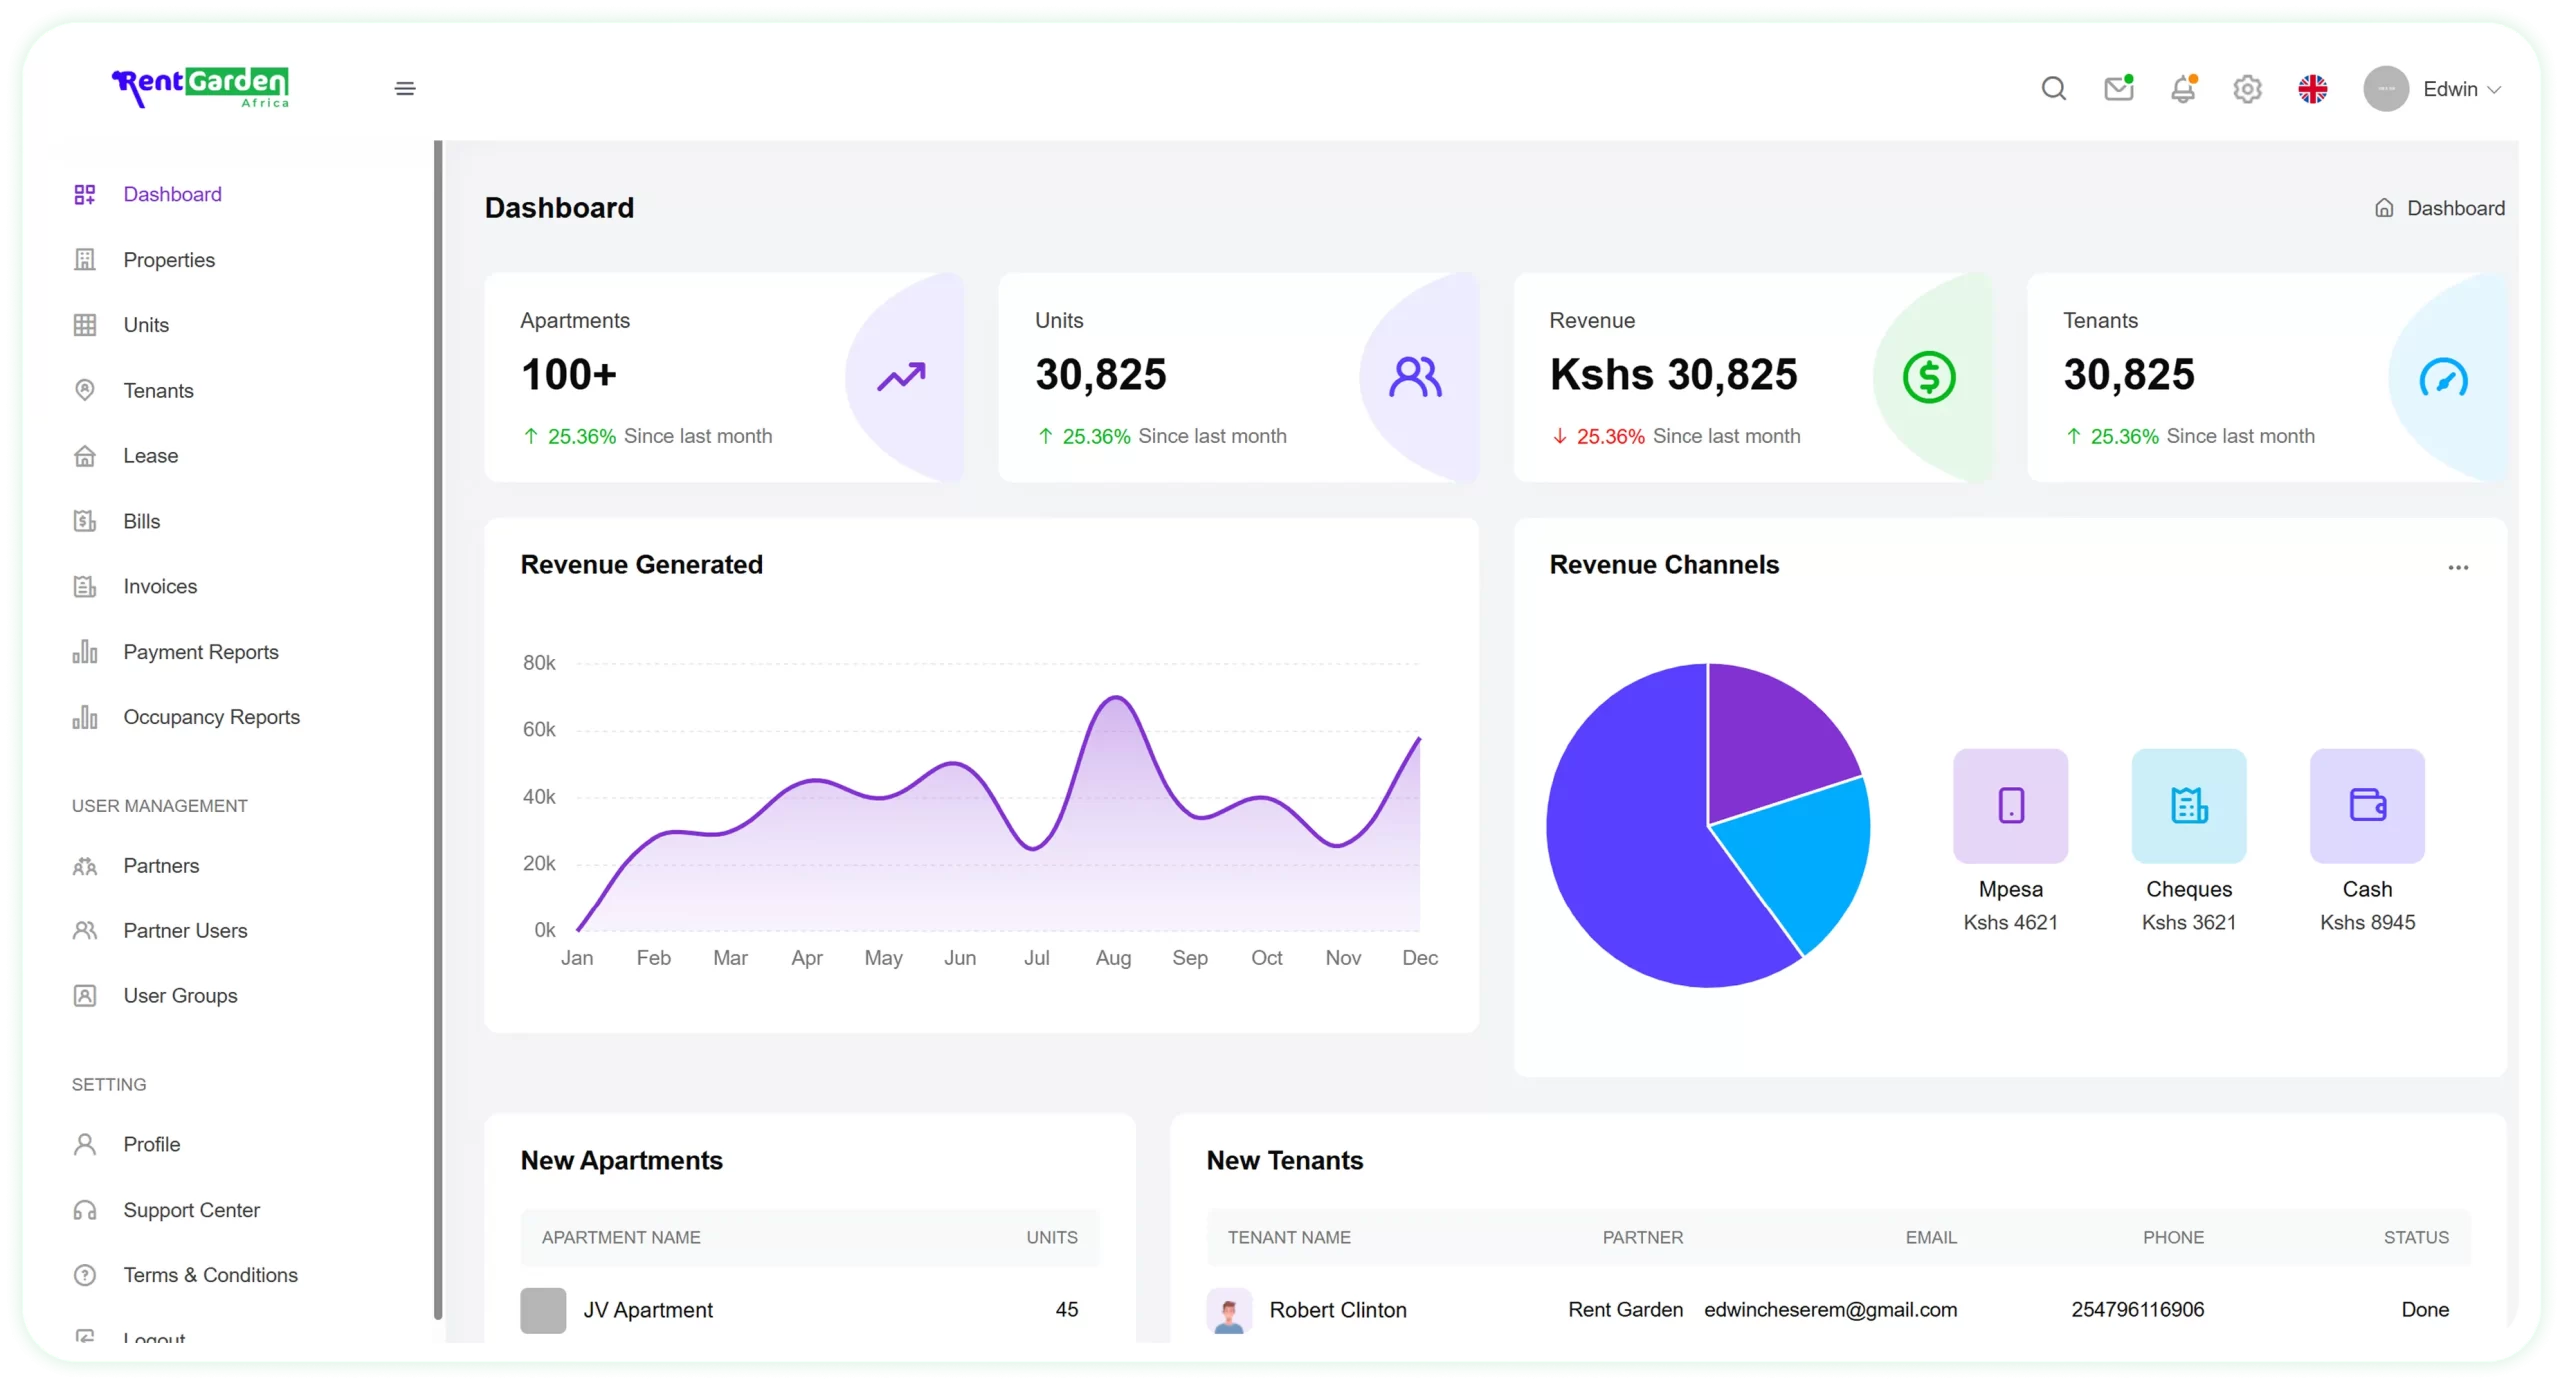Expand the Edwin user dropdown
Viewport: 2560px width, 1381px height.
(2450, 89)
